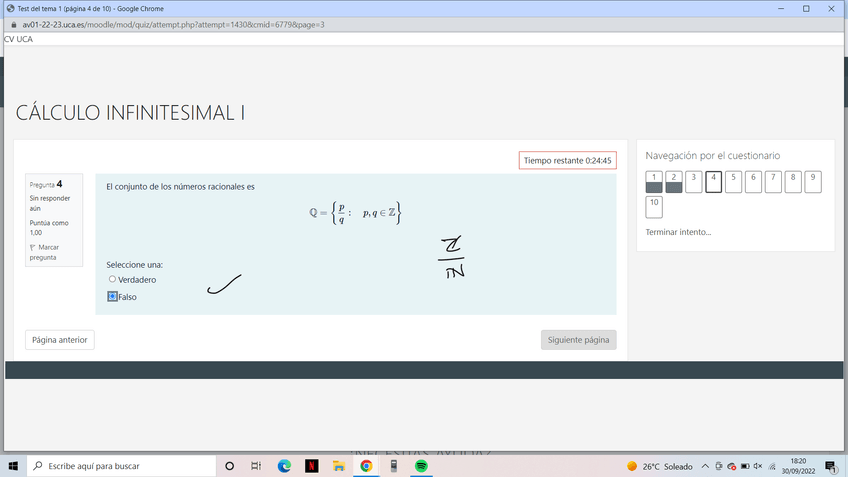Switch to Google Chrome in taskbar
The image size is (848, 477).
pyautogui.click(x=366, y=466)
